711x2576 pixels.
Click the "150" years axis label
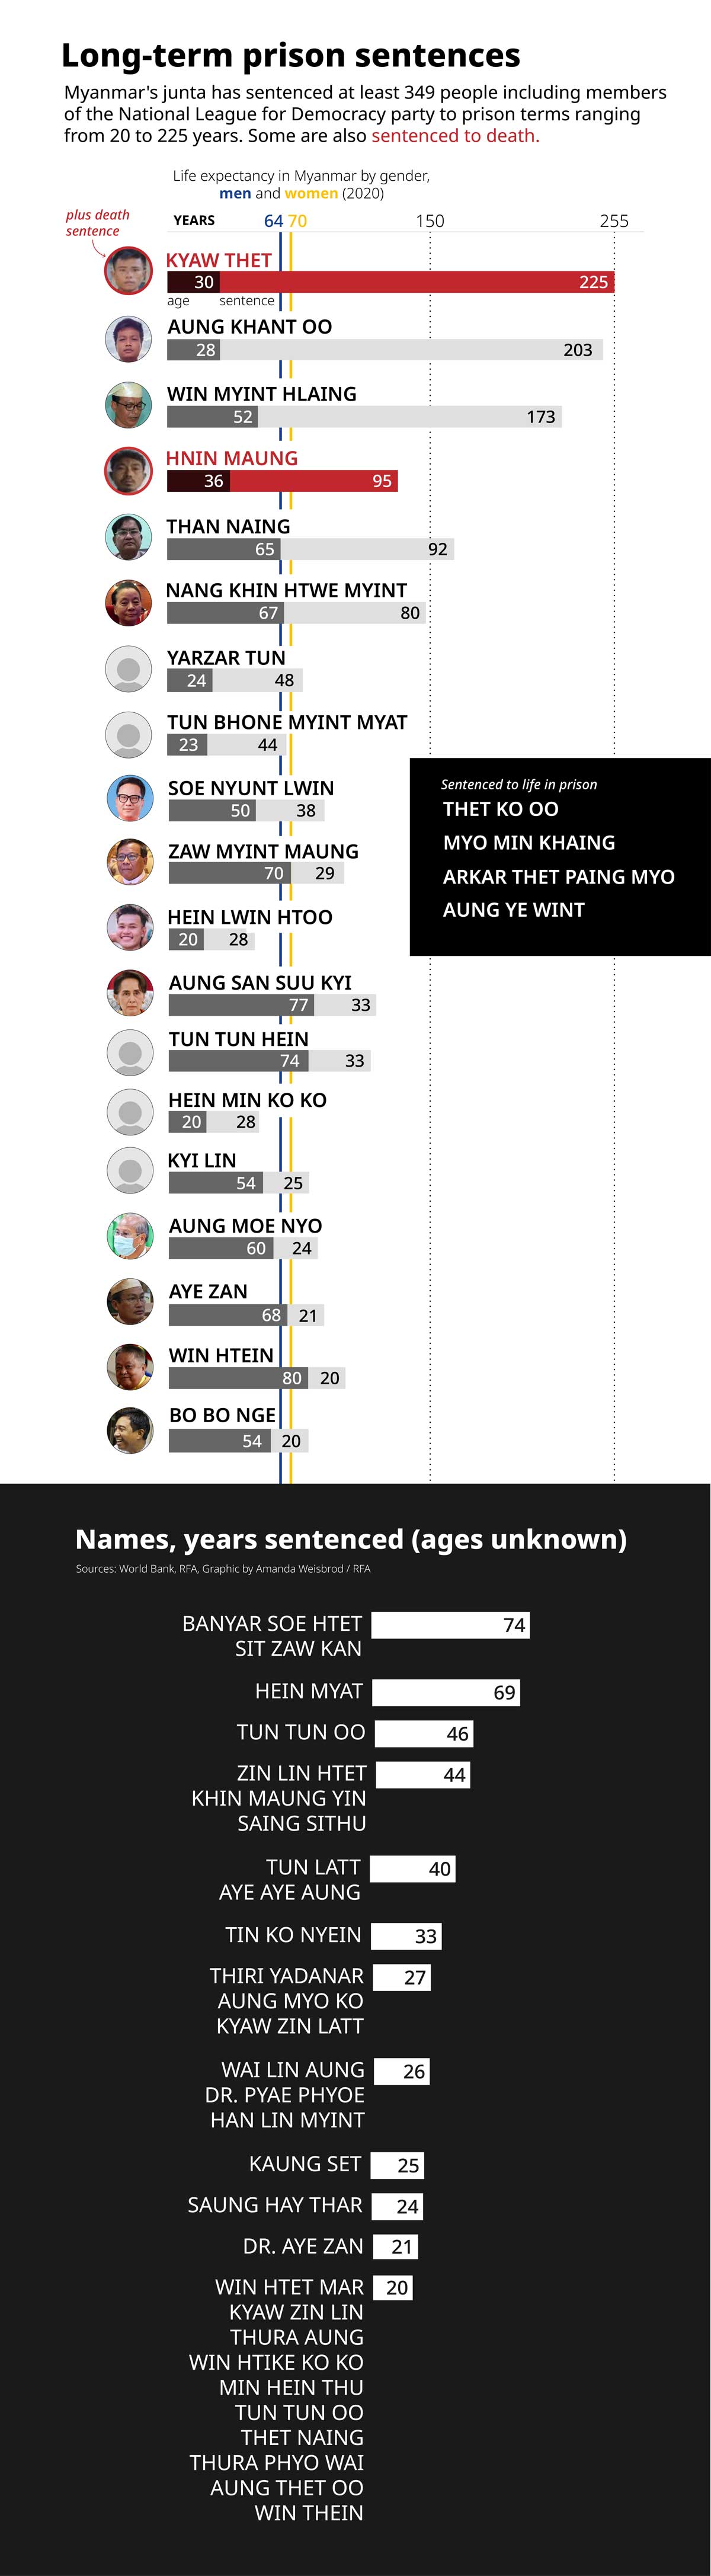point(430,221)
